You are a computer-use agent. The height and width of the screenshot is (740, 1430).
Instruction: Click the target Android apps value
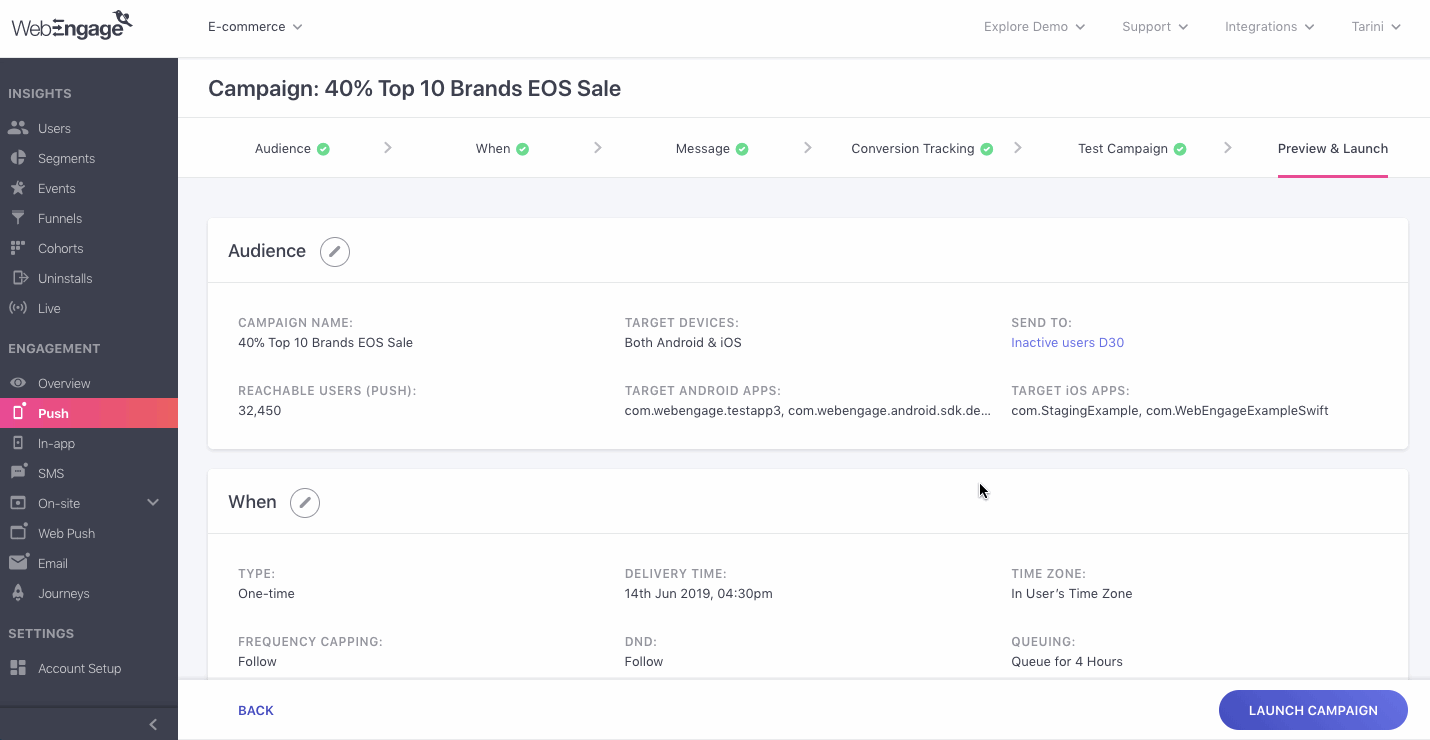pyautogui.click(x=808, y=410)
